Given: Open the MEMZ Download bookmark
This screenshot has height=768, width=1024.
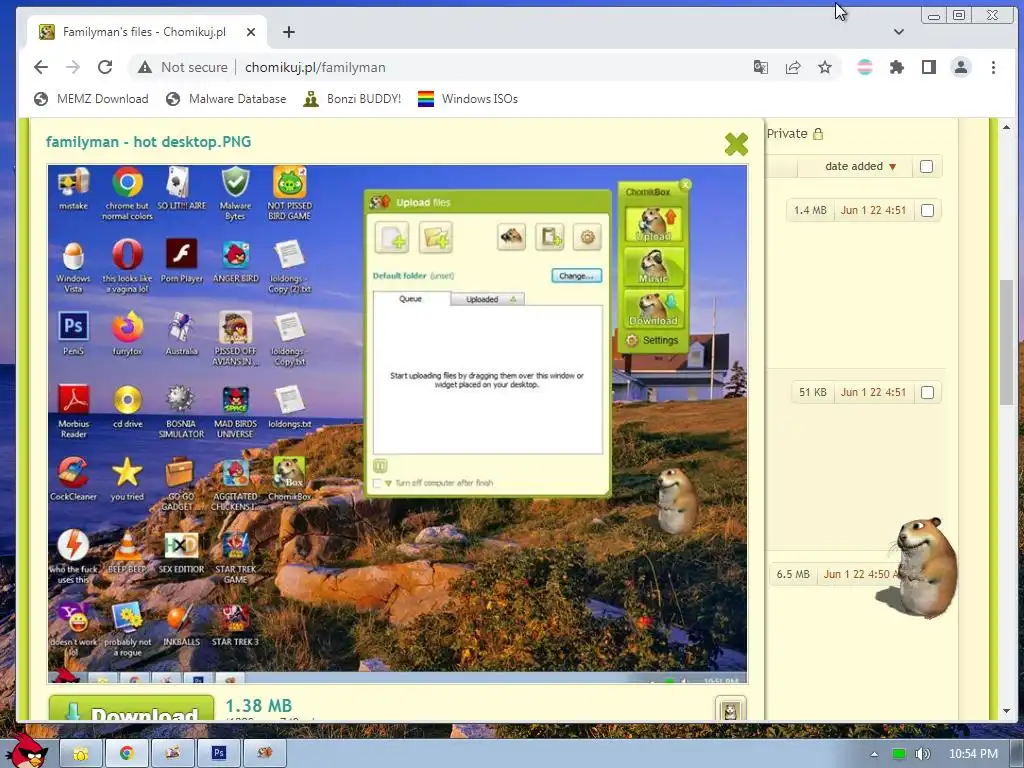Looking at the screenshot, I should pyautogui.click(x=91, y=99).
